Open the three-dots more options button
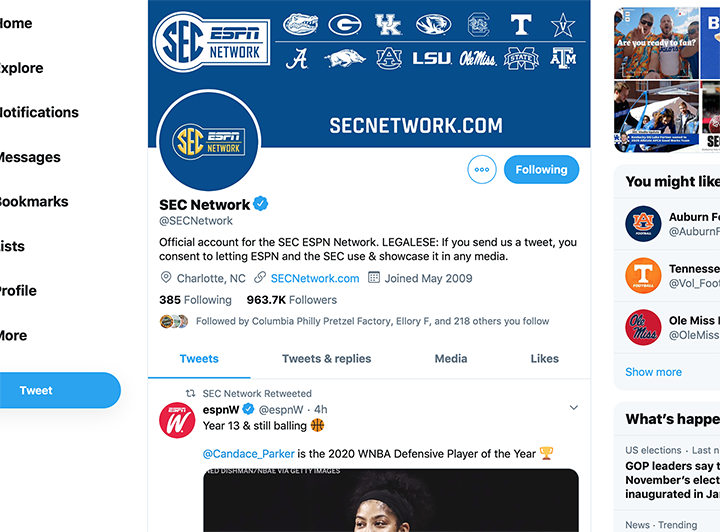Viewport: 720px width, 532px height. 482,170
